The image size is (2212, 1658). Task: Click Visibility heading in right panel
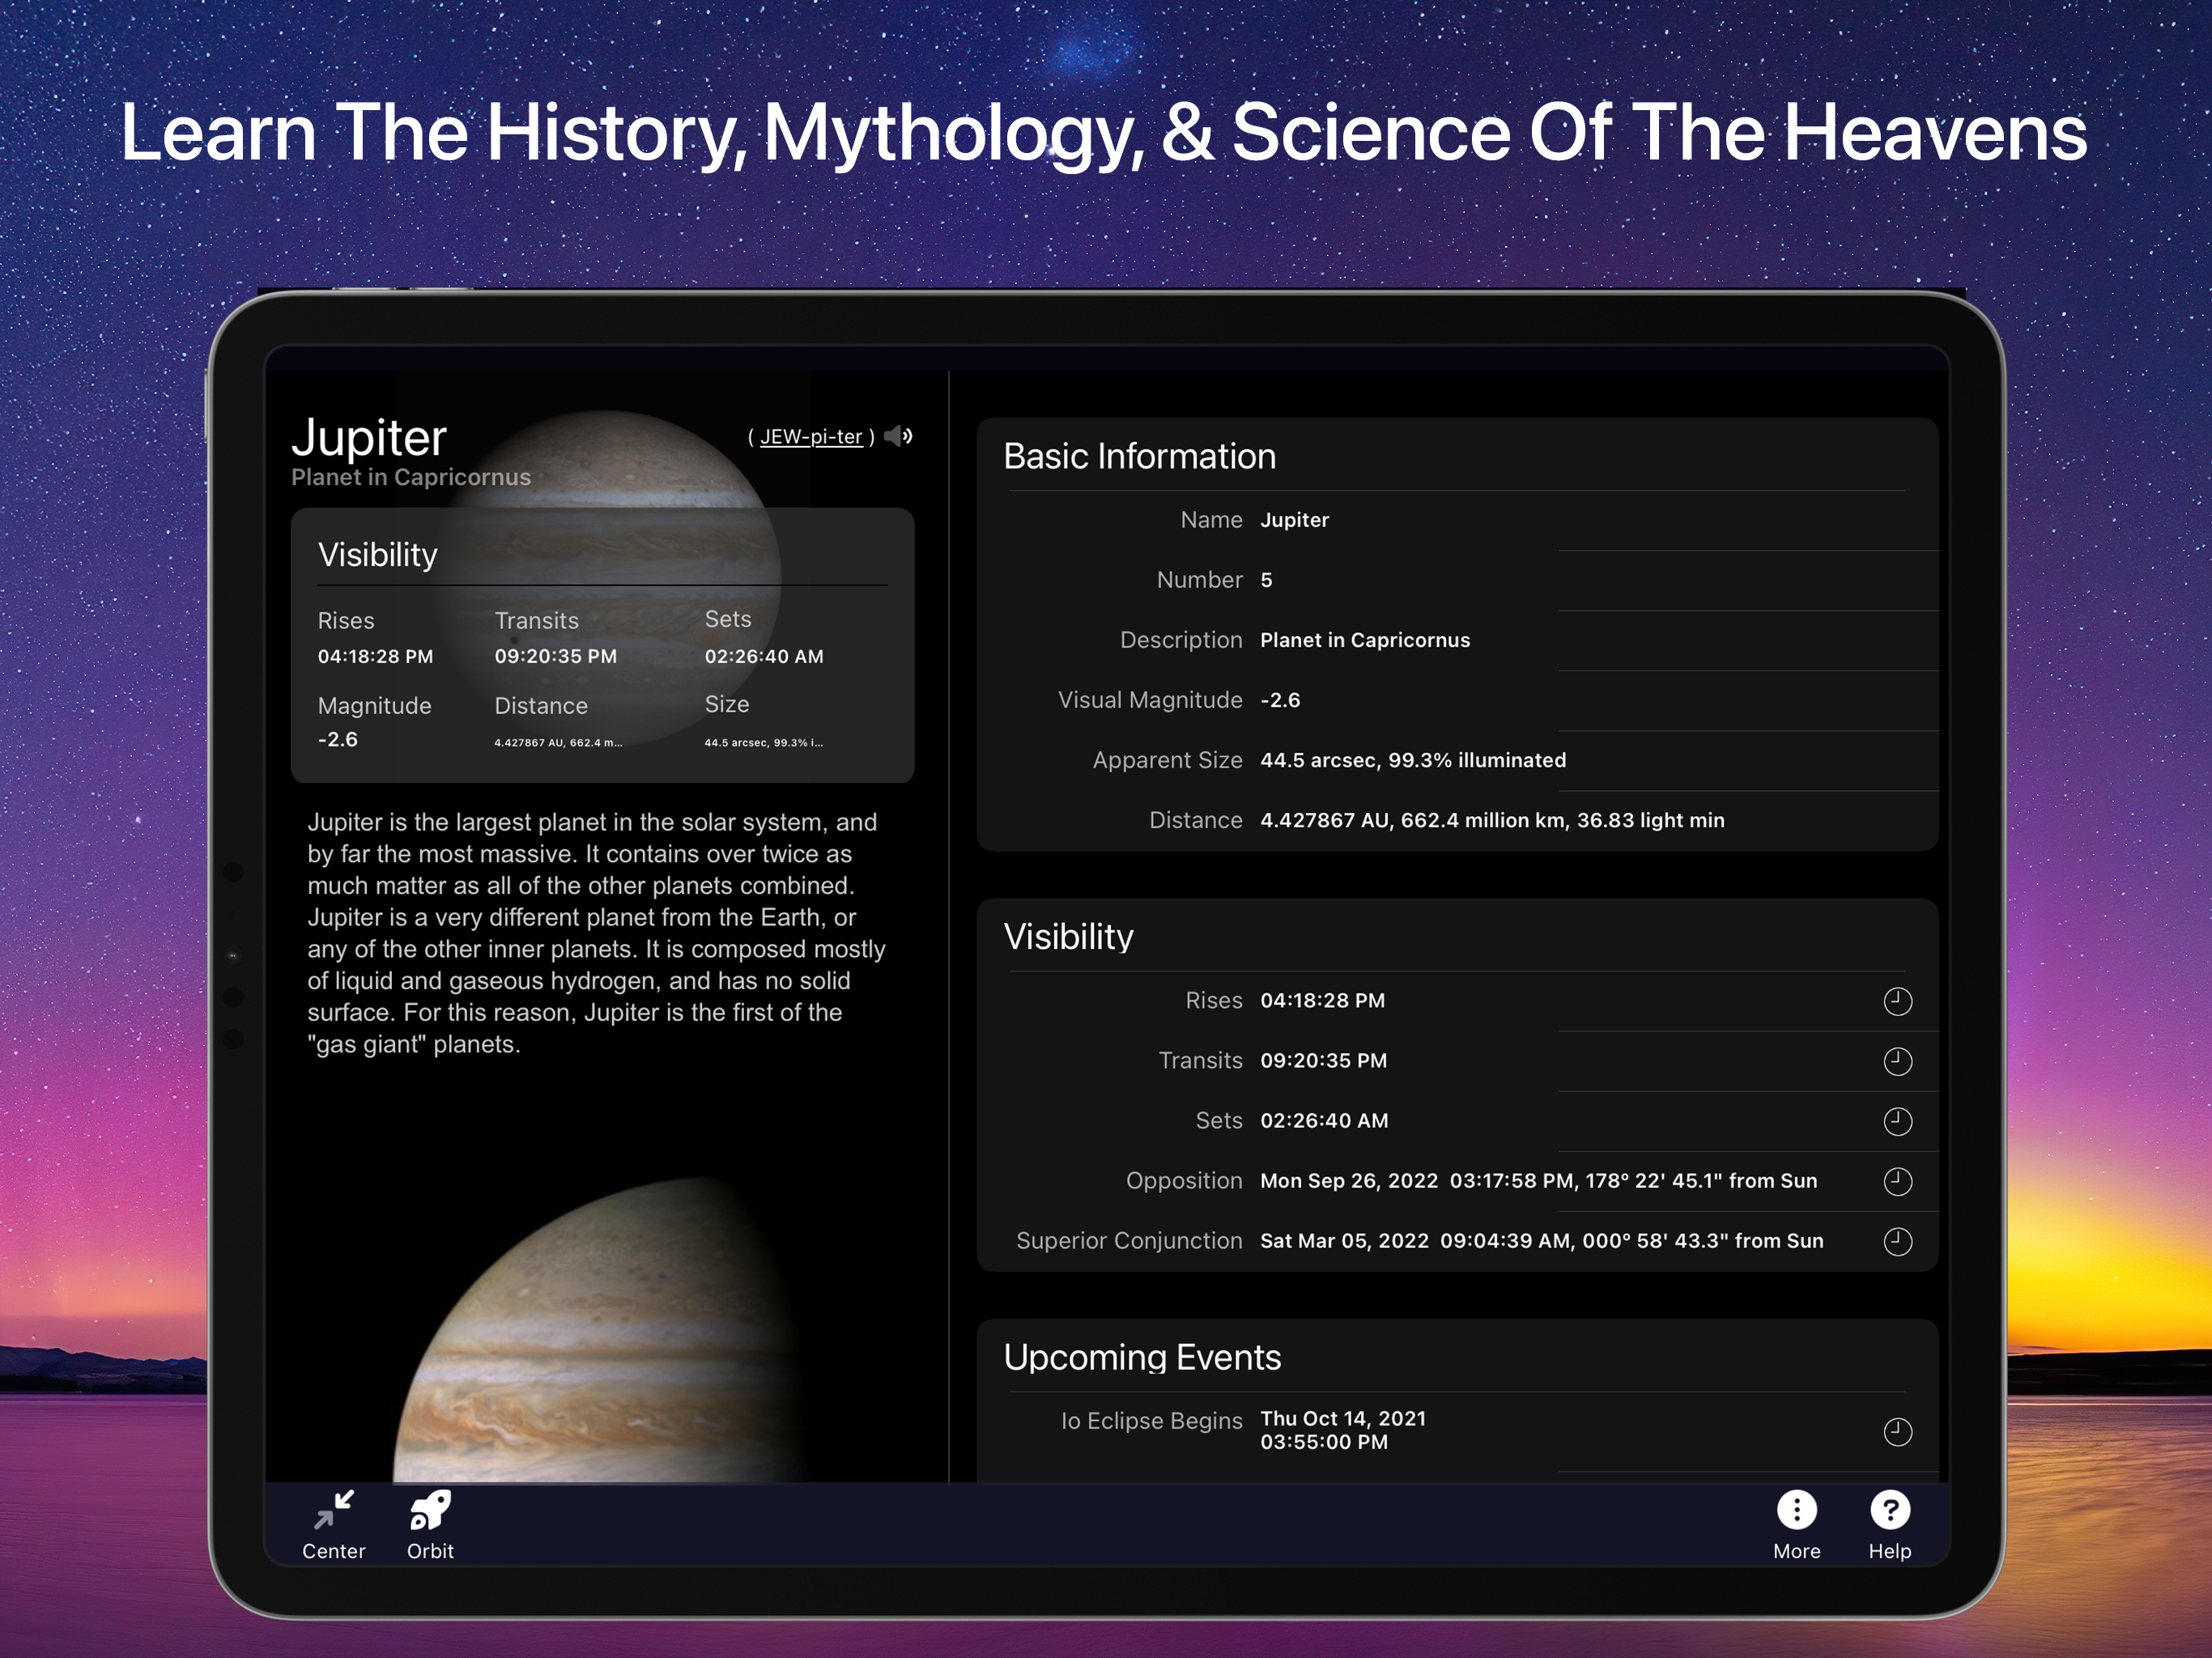coord(1068,937)
